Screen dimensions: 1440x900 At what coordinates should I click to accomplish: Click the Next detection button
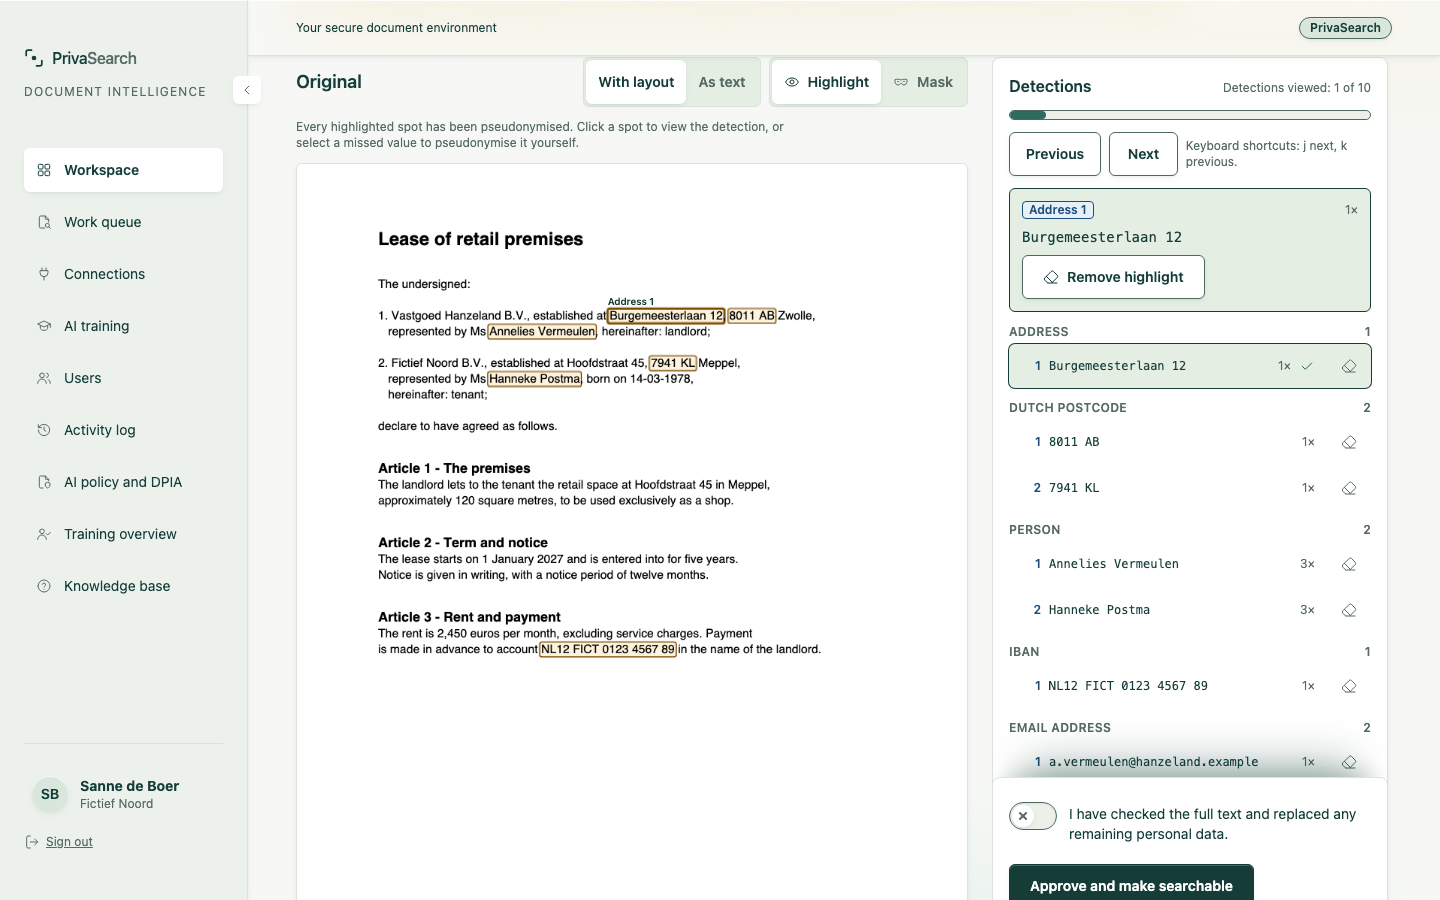(1143, 154)
